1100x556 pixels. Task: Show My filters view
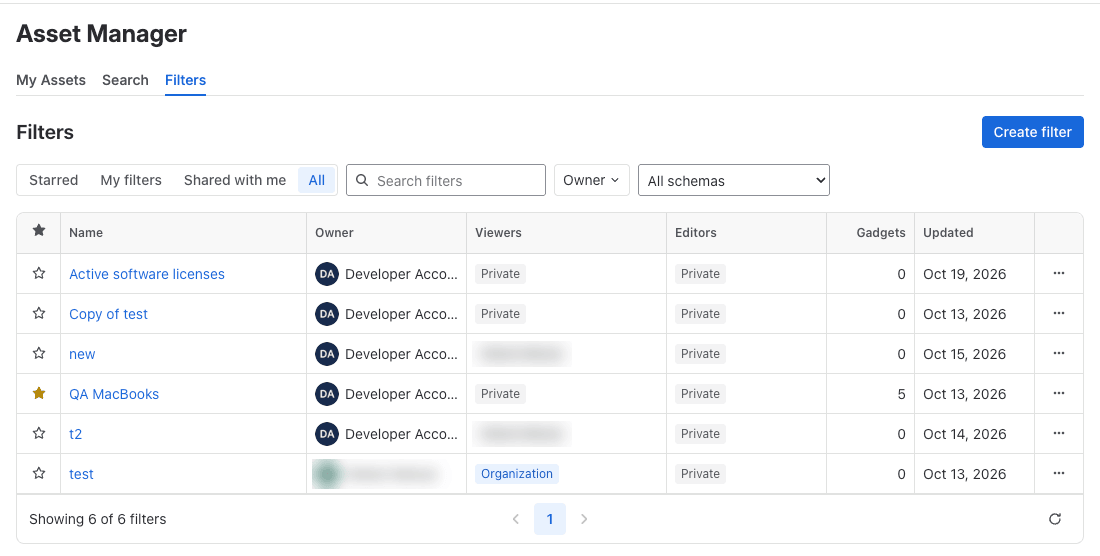(x=131, y=180)
